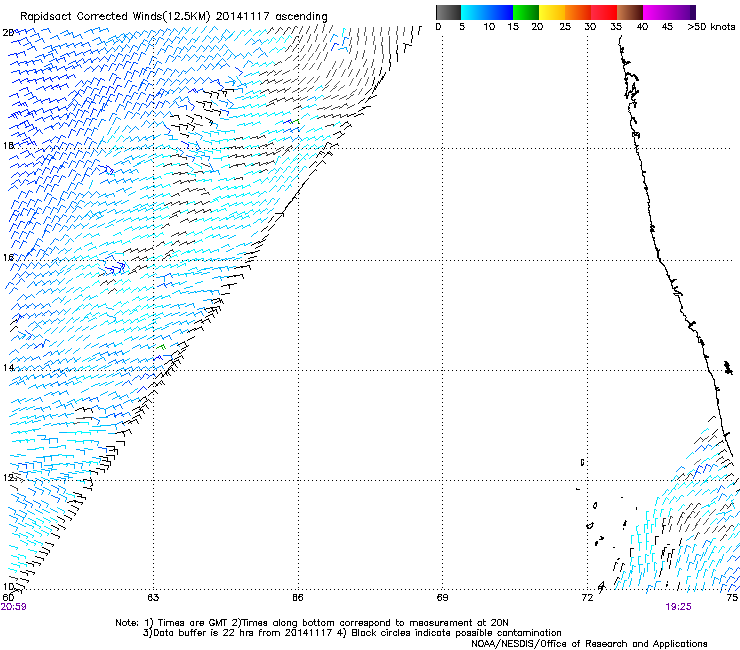Click the green wind barb near 14N 63E
The image size is (740, 650).
click(x=161, y=347)
